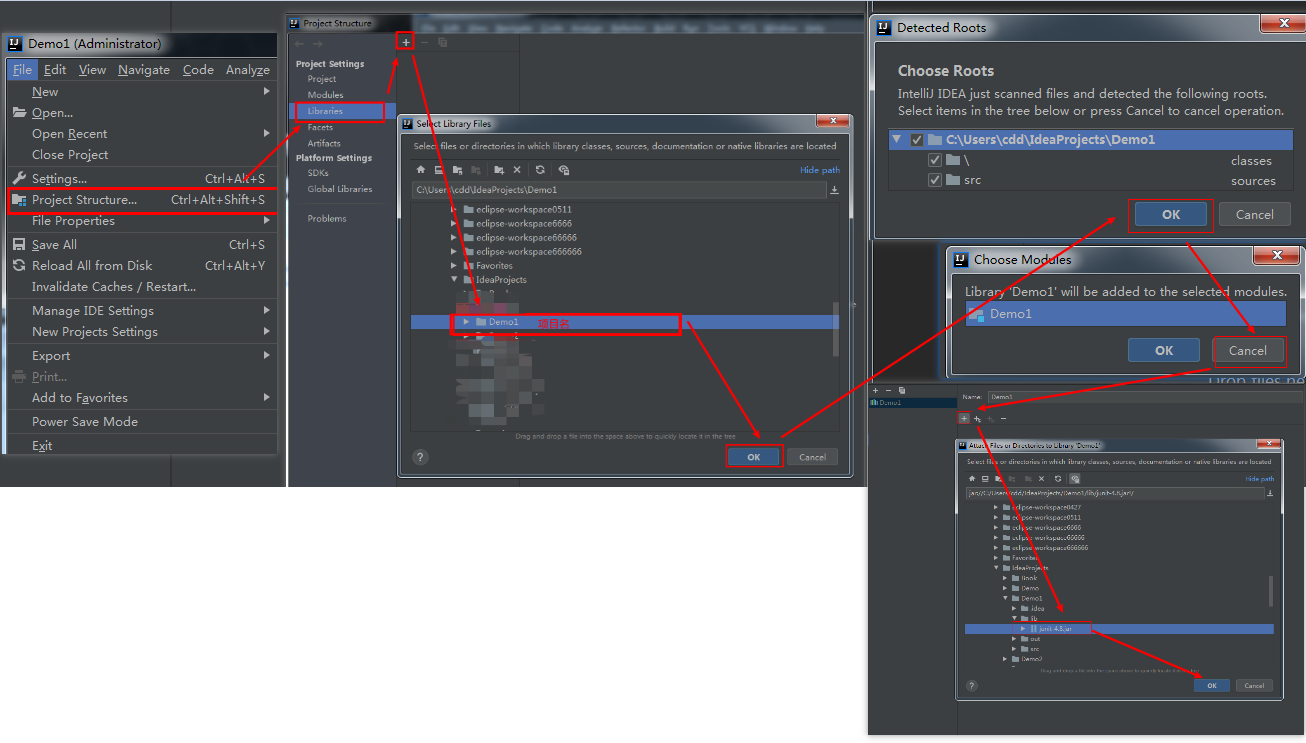Toggle show hidden files icon in Select Library Files
The width and height of the screenshot is (1306, 743).
[564, 170]
